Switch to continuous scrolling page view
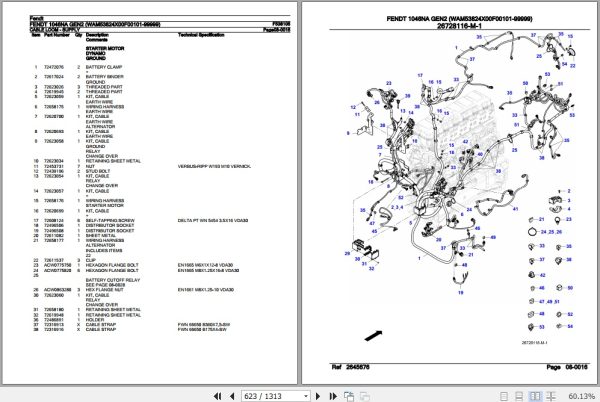 pyautogui.click(x=519, y=396)
